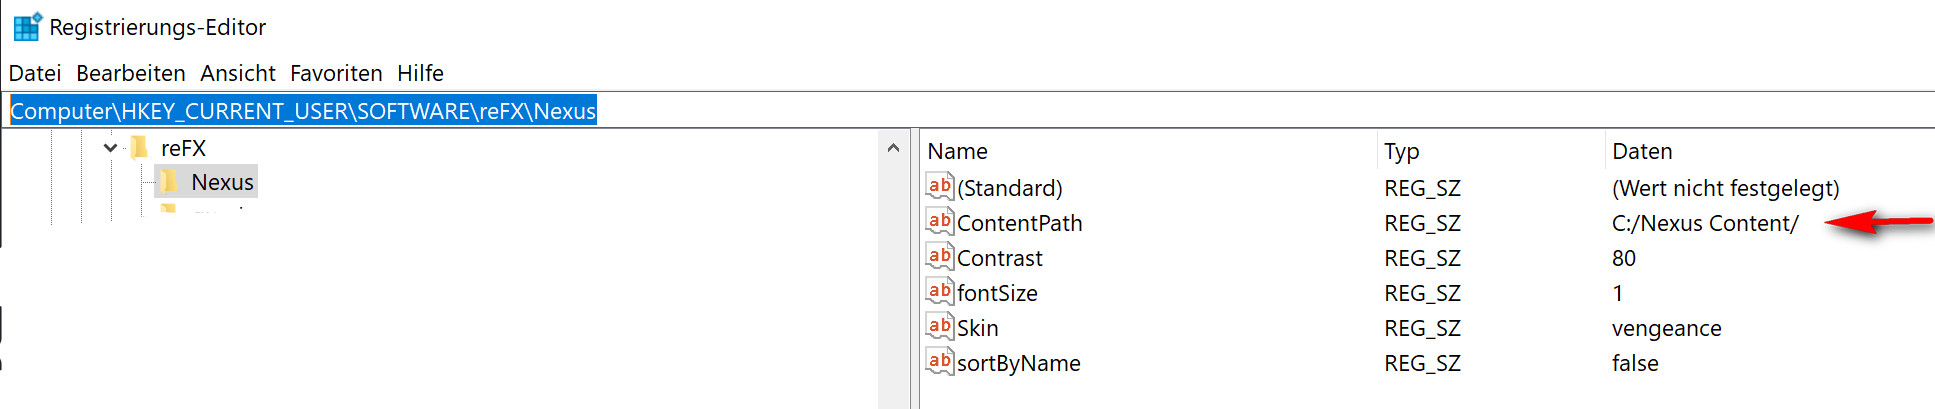Click the Nexus folder icon
Image resolution: width=1935 pixels, height=409 pixels.
point(170,182)
